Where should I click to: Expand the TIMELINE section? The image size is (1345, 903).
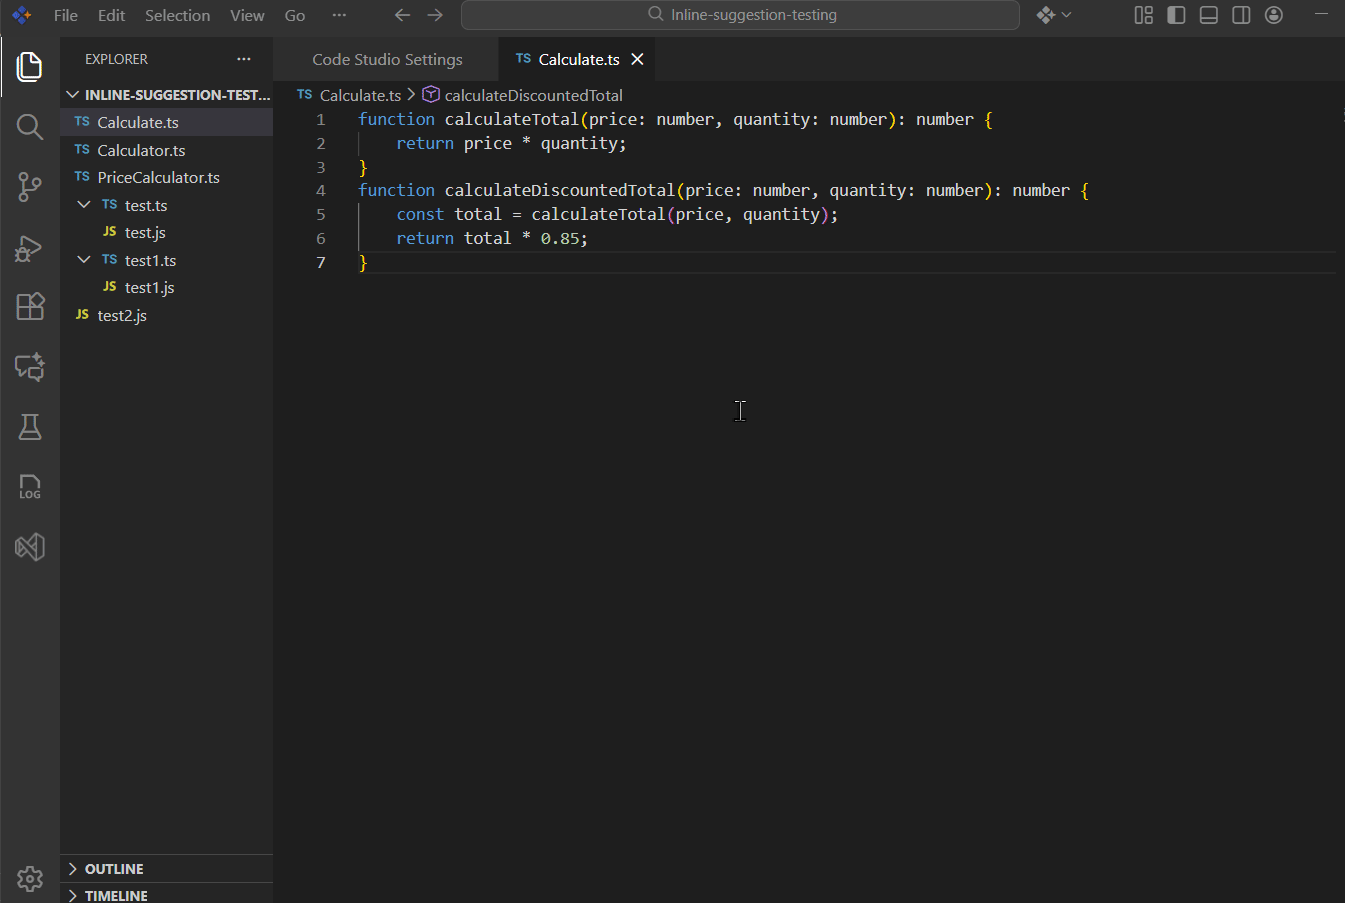[115, 896]
